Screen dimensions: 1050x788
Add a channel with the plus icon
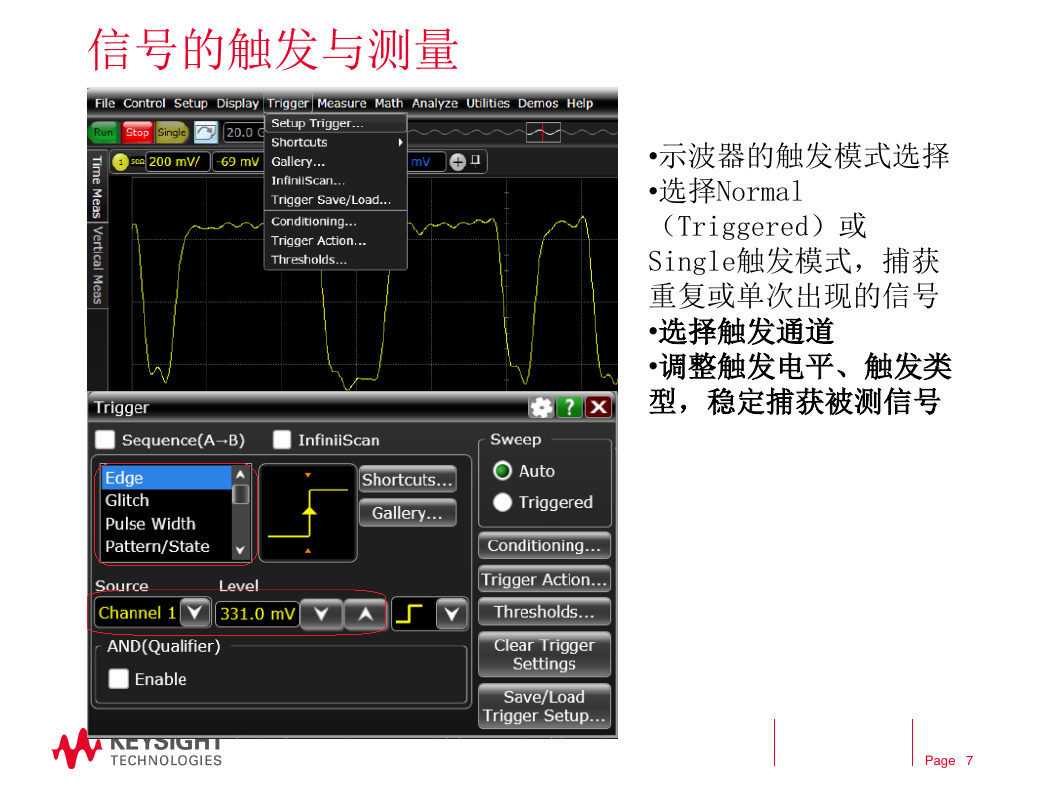coord(457,161)
